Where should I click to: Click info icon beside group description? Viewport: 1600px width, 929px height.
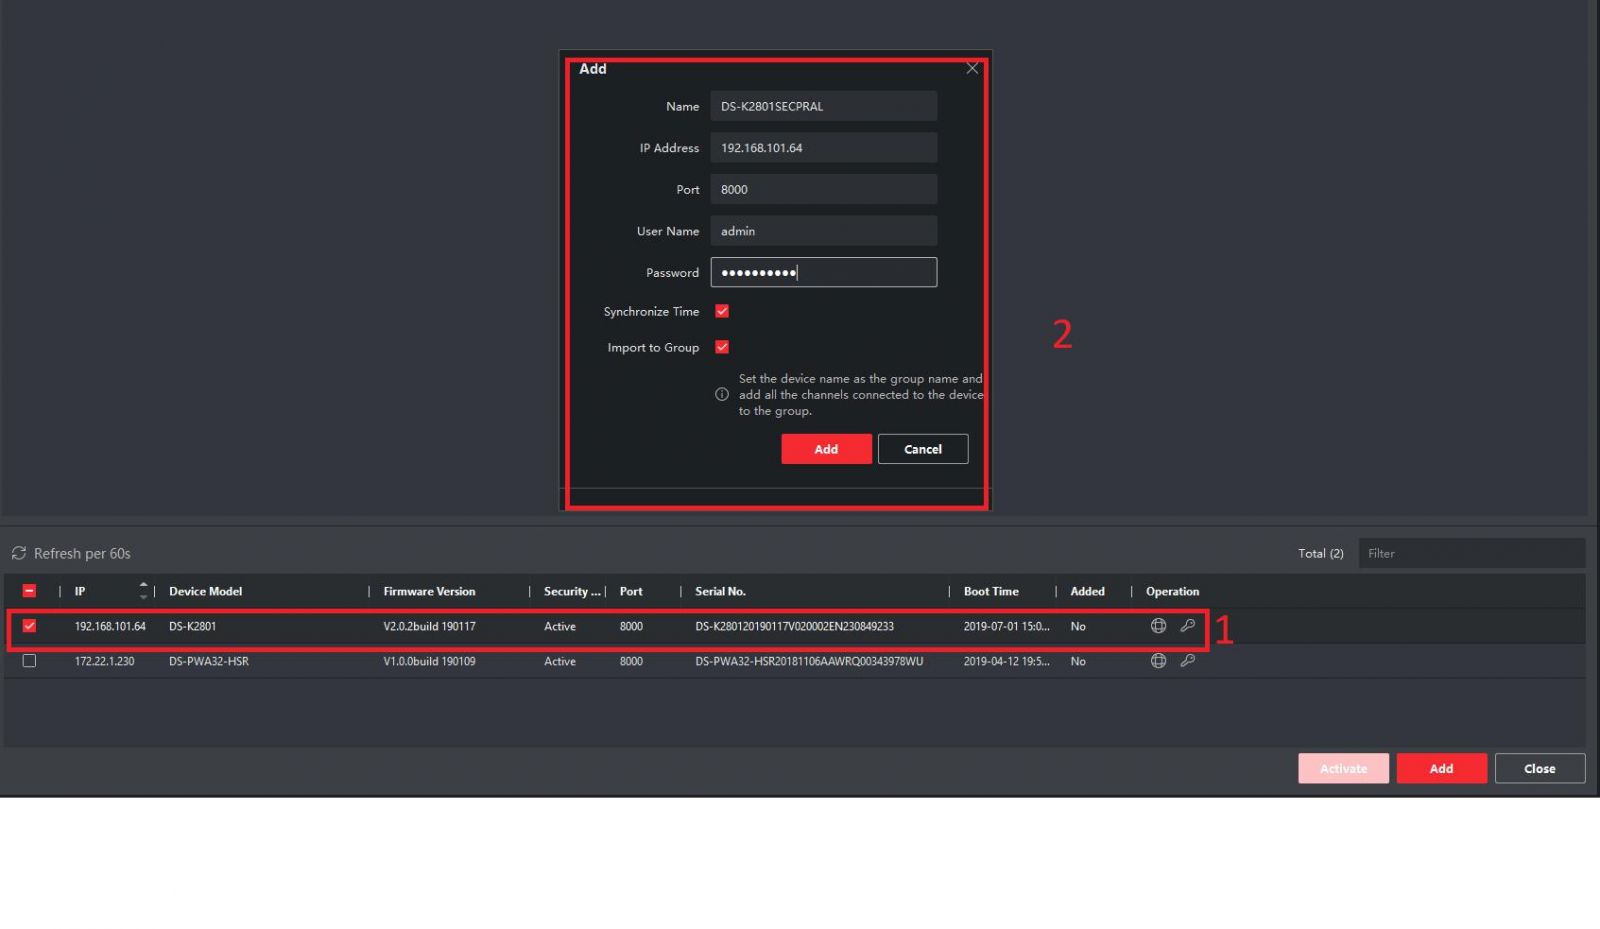coord(722,395)
